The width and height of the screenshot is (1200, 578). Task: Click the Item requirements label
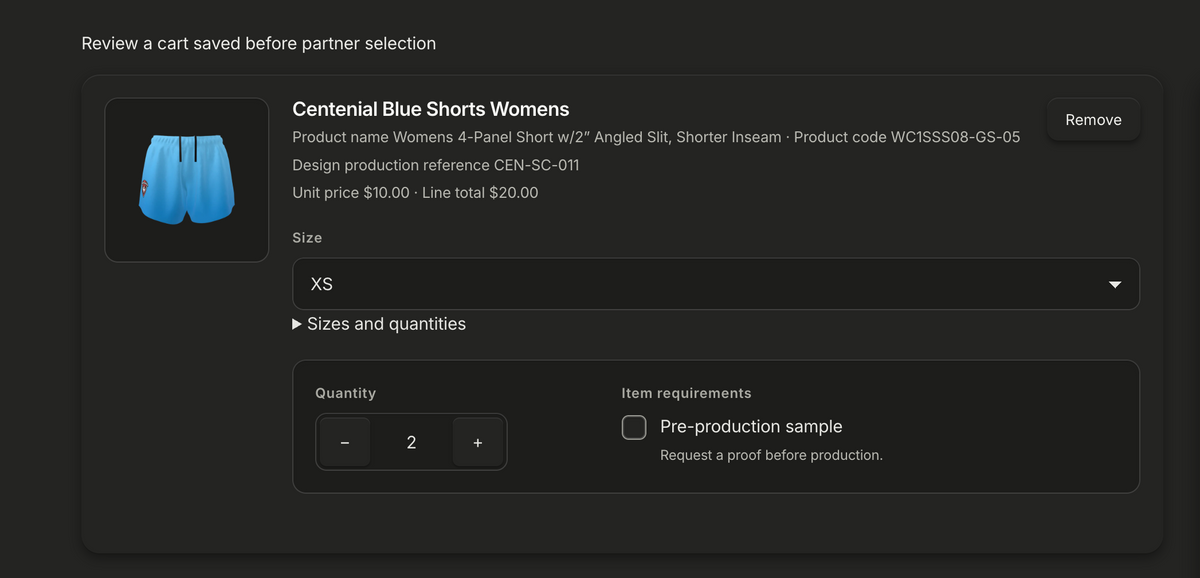pyautogui.click(x=686, y=393)
